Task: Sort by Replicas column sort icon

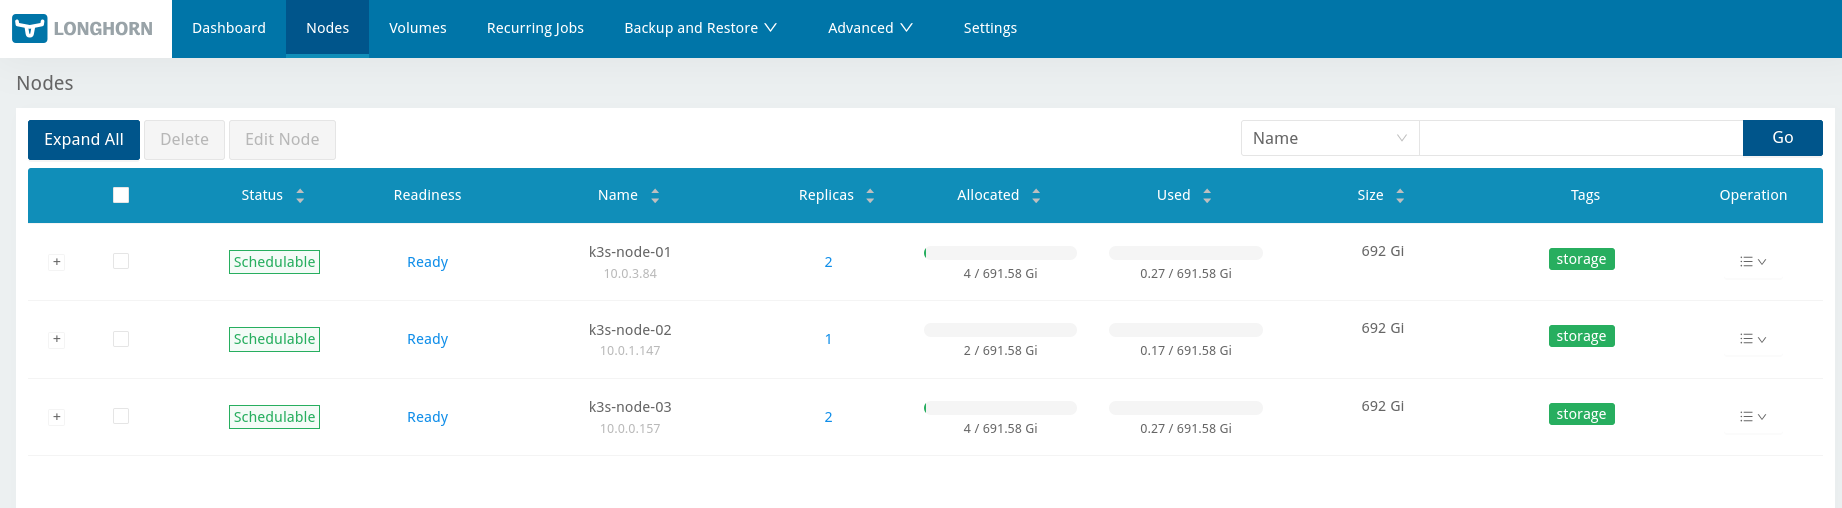Action: point(870,196)
